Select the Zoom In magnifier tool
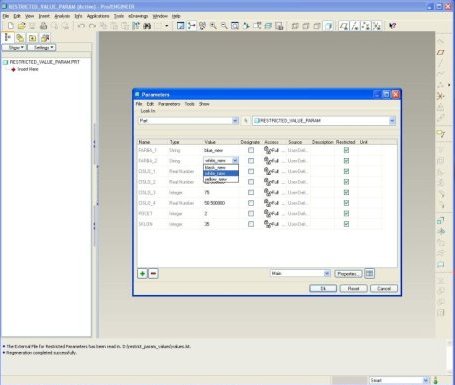 [213, 26]
